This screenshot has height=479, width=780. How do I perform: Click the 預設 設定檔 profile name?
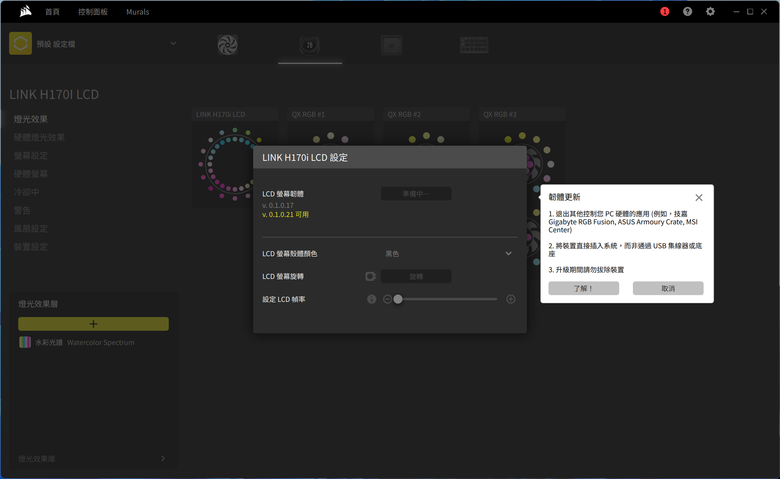(56, 44)
